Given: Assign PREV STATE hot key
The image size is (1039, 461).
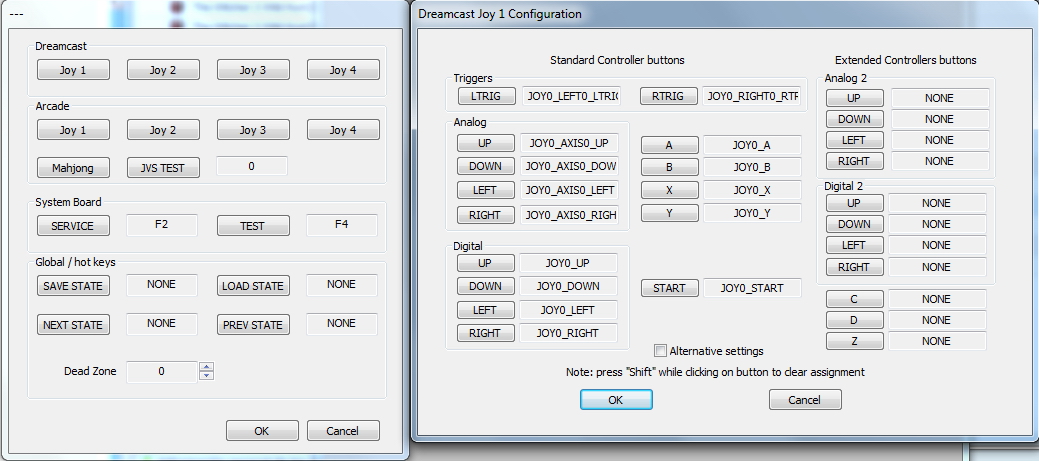Looking at the screenshot, I should 253,325.
